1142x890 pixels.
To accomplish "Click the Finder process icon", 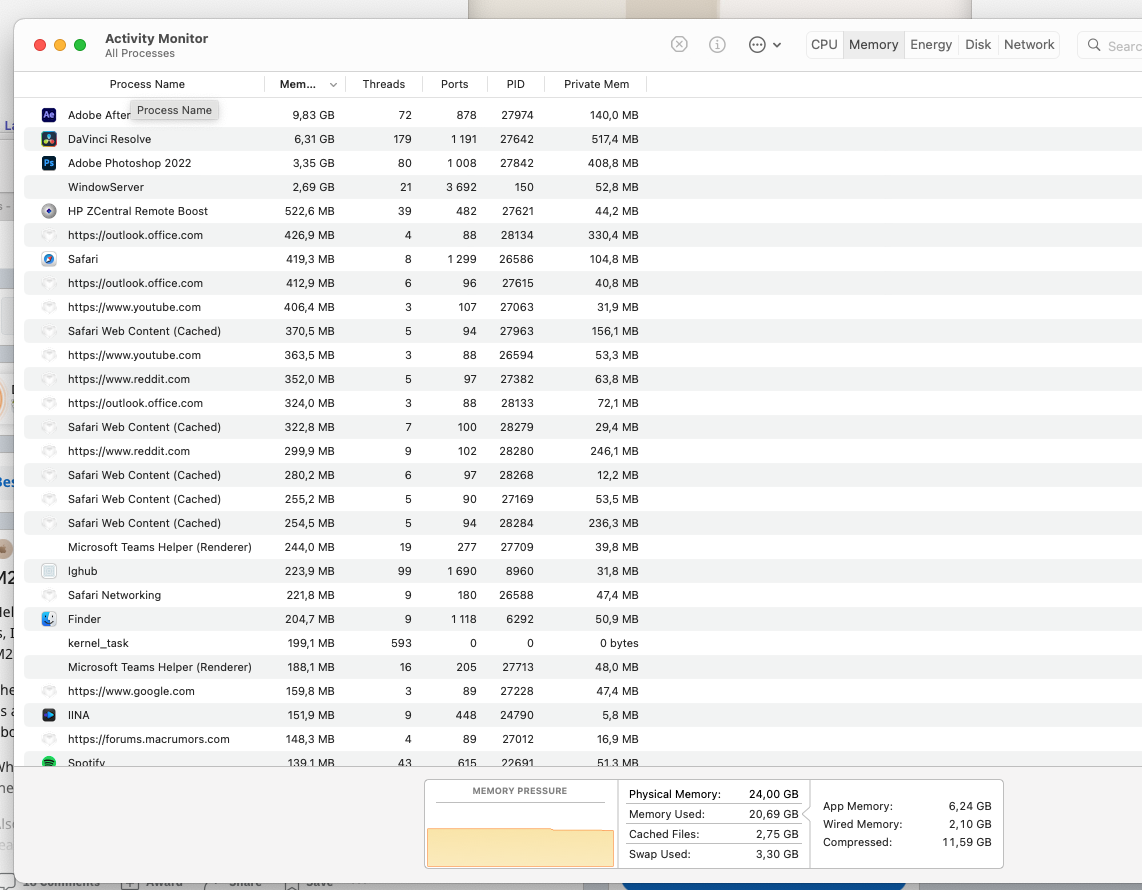I will tap(49, 619).
